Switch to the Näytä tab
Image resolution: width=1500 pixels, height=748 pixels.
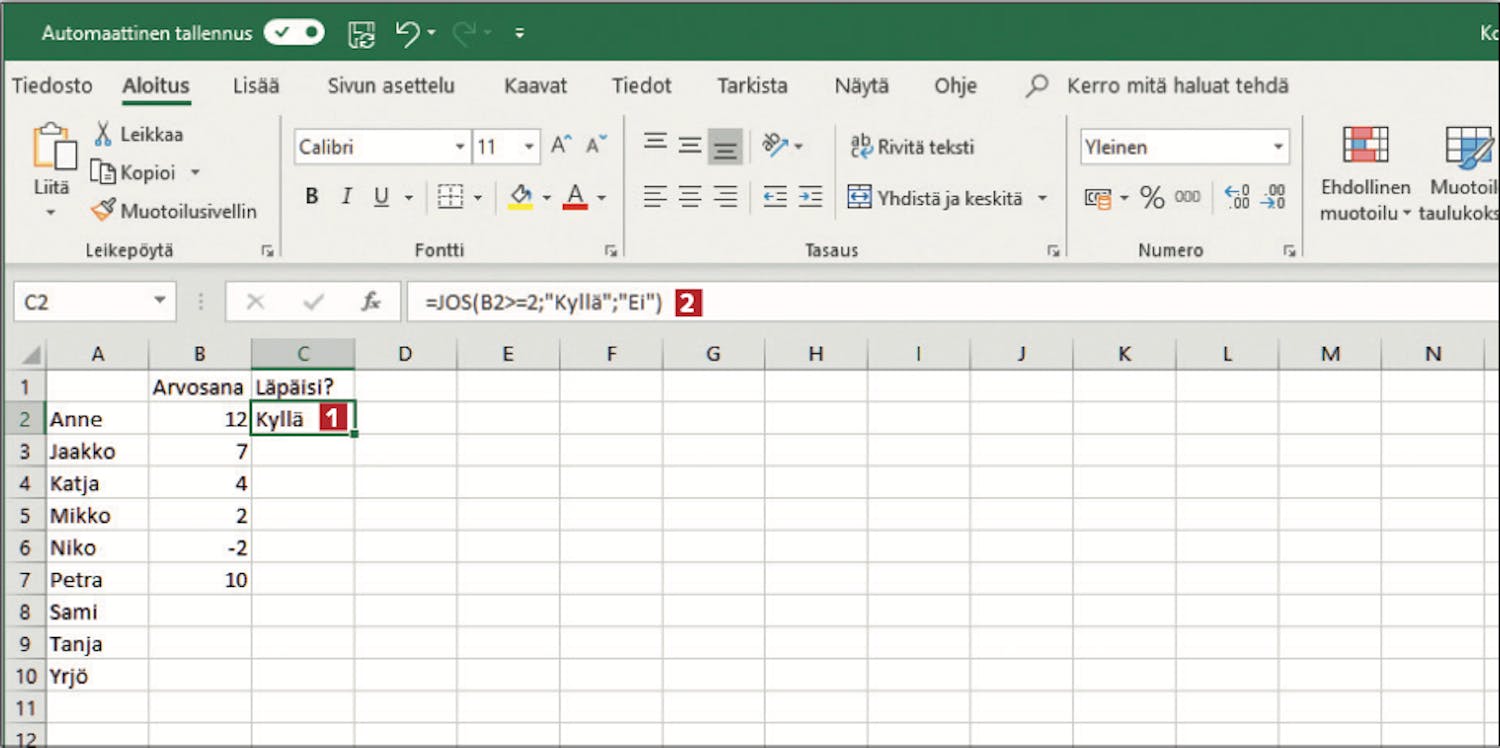[862, 86]
